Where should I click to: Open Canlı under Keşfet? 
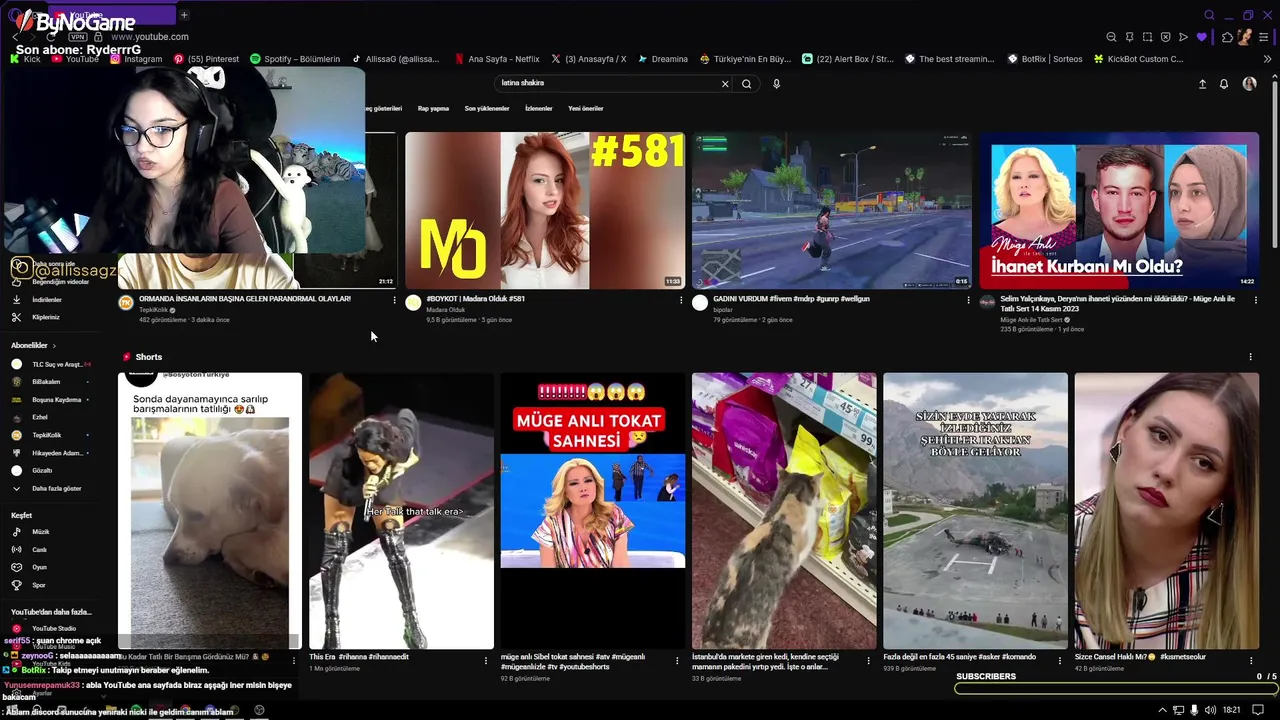pyautogui.click(x=39, y=550)
